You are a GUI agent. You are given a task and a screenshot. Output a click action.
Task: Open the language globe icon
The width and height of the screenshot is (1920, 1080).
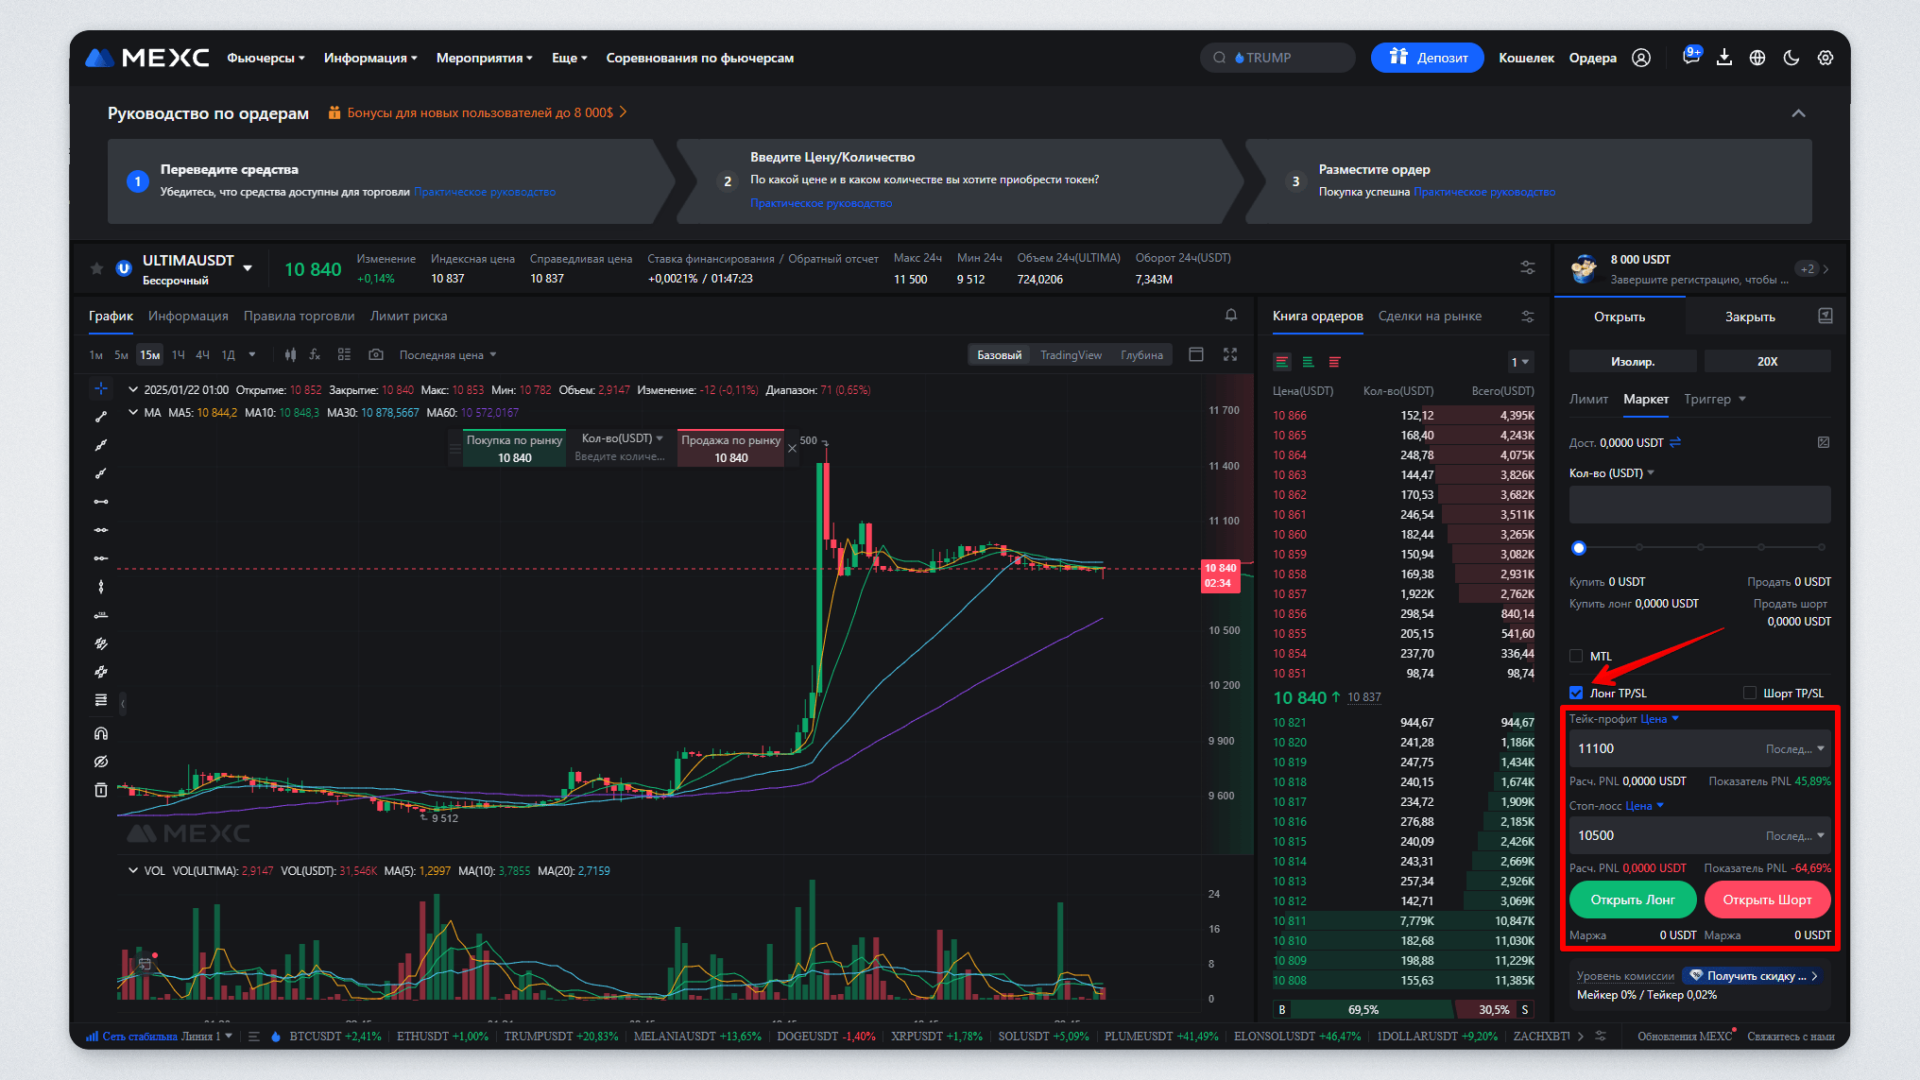pos(1757,58)
